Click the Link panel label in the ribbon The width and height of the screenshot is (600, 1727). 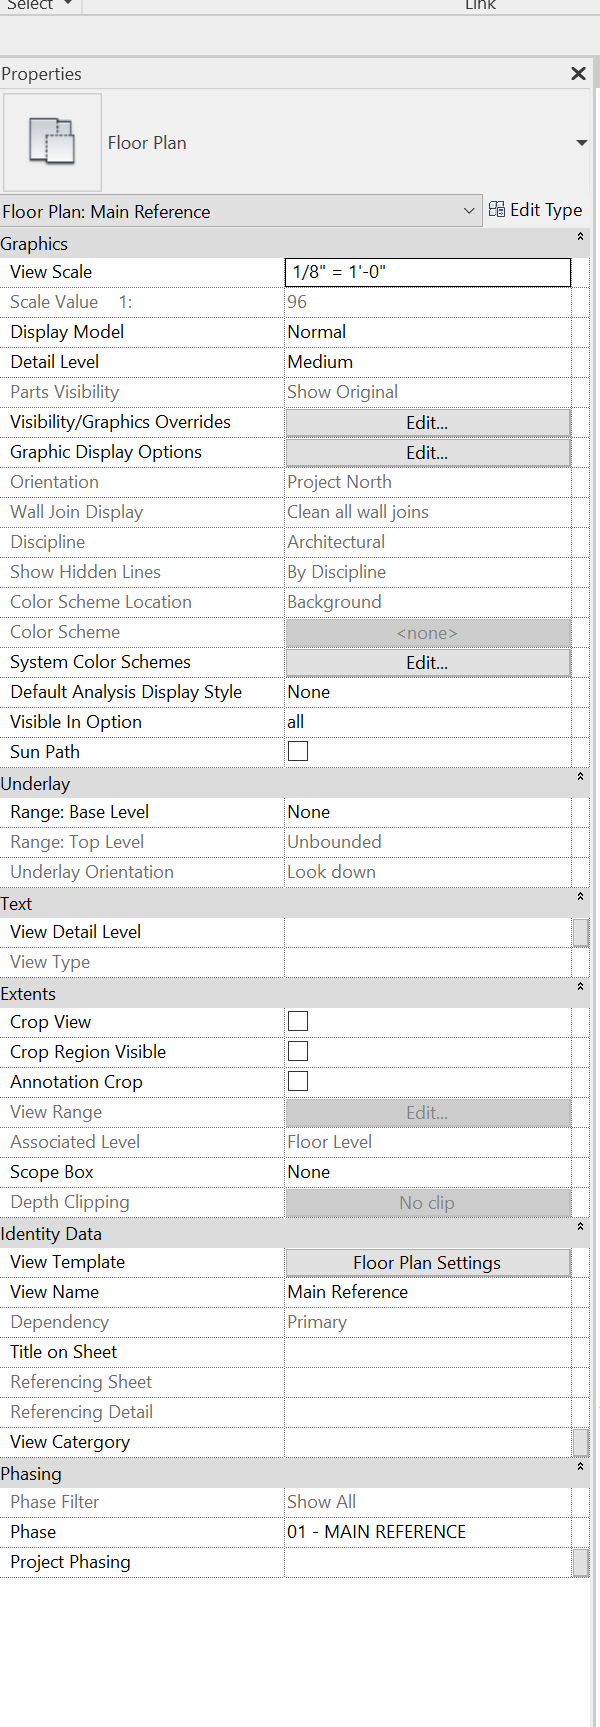click(x=480, y=5)
